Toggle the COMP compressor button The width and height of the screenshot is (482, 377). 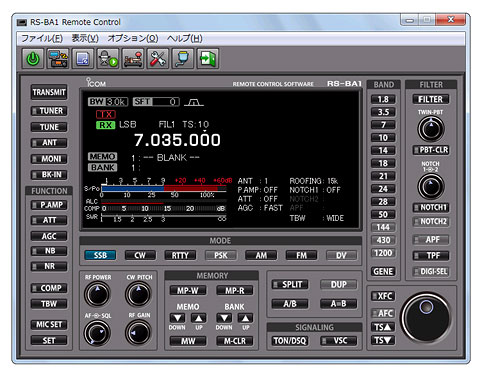(49, 288)
